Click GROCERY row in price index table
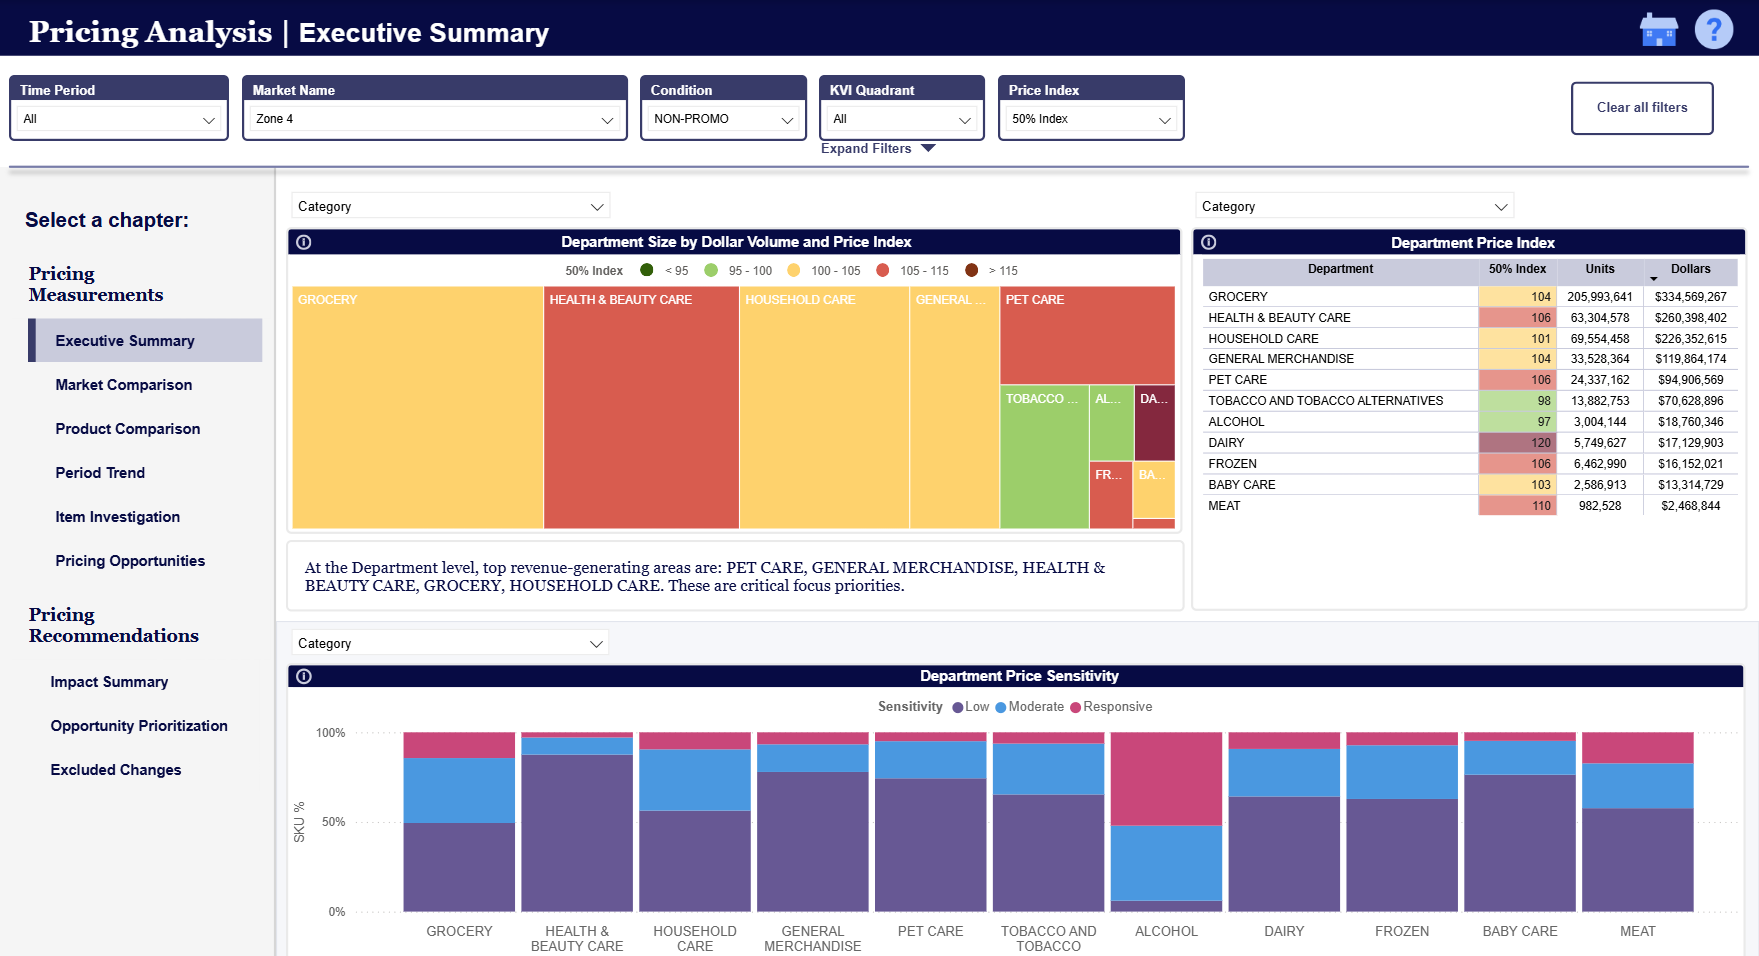The height and width of the screenshot is (956, 1759). coord(1469,297)
